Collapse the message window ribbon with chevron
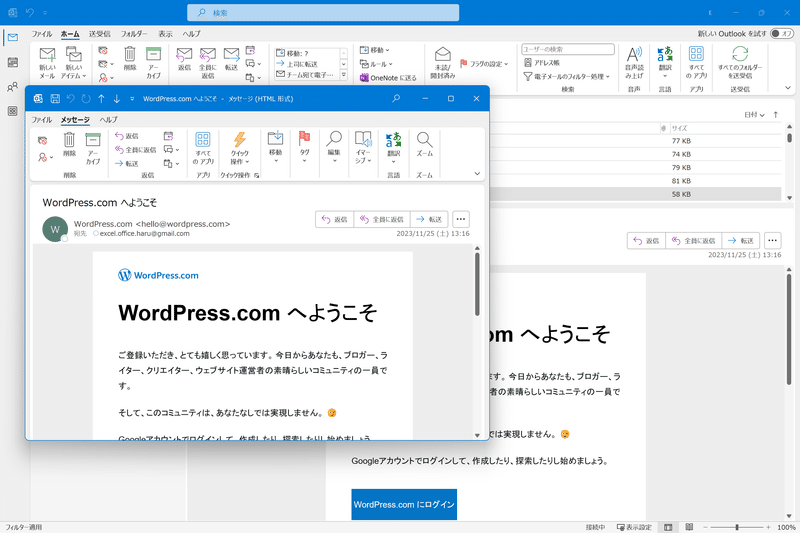 click(x=477, y=174)
